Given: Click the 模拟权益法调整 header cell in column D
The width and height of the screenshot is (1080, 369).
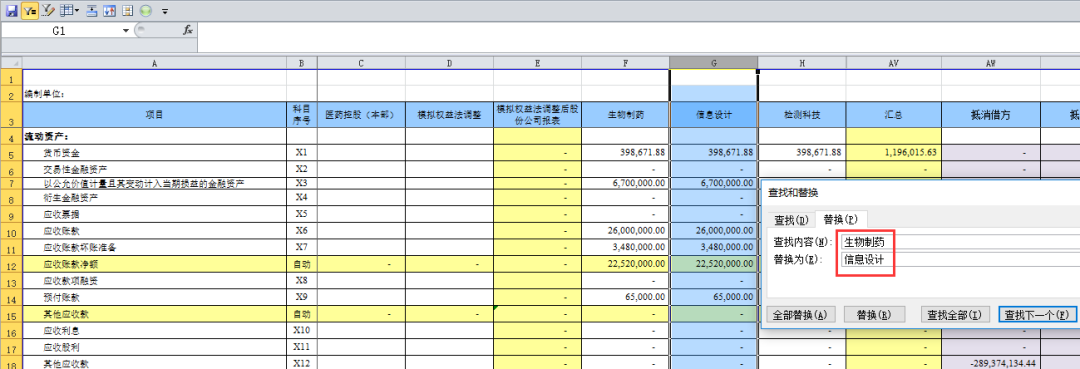Looking at the screenshot, I should [x=449, y=115].
